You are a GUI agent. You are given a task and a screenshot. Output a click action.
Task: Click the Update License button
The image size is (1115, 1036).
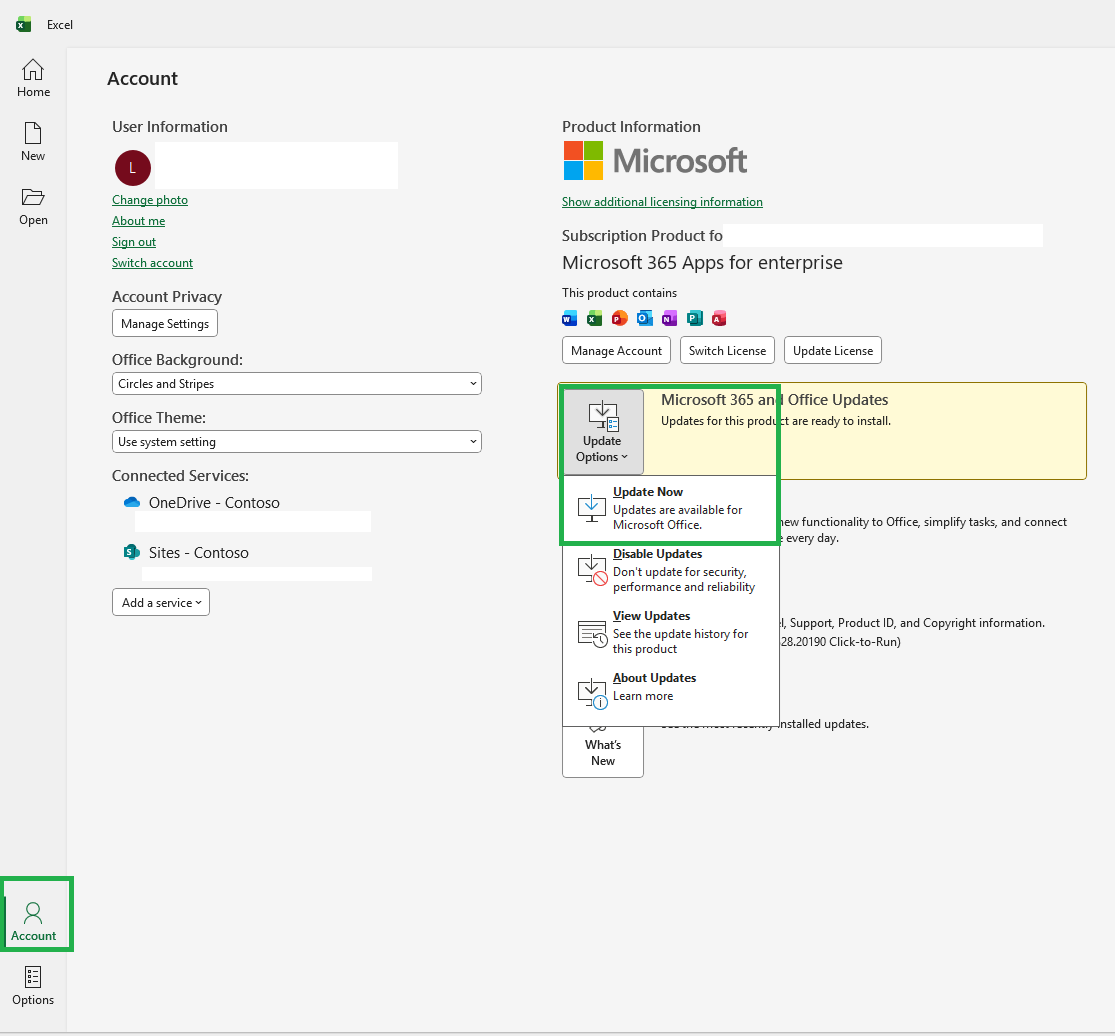(833, 351)
